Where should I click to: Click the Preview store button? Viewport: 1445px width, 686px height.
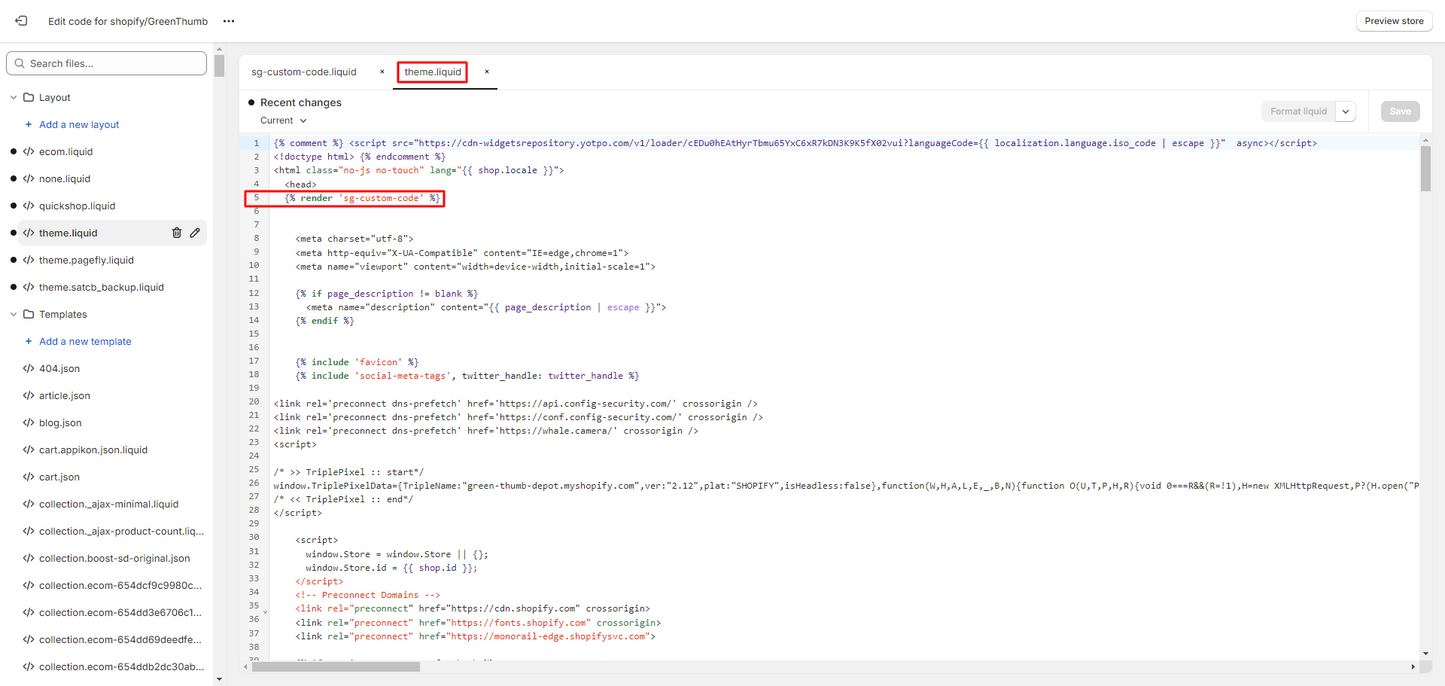pos(1394,21)
